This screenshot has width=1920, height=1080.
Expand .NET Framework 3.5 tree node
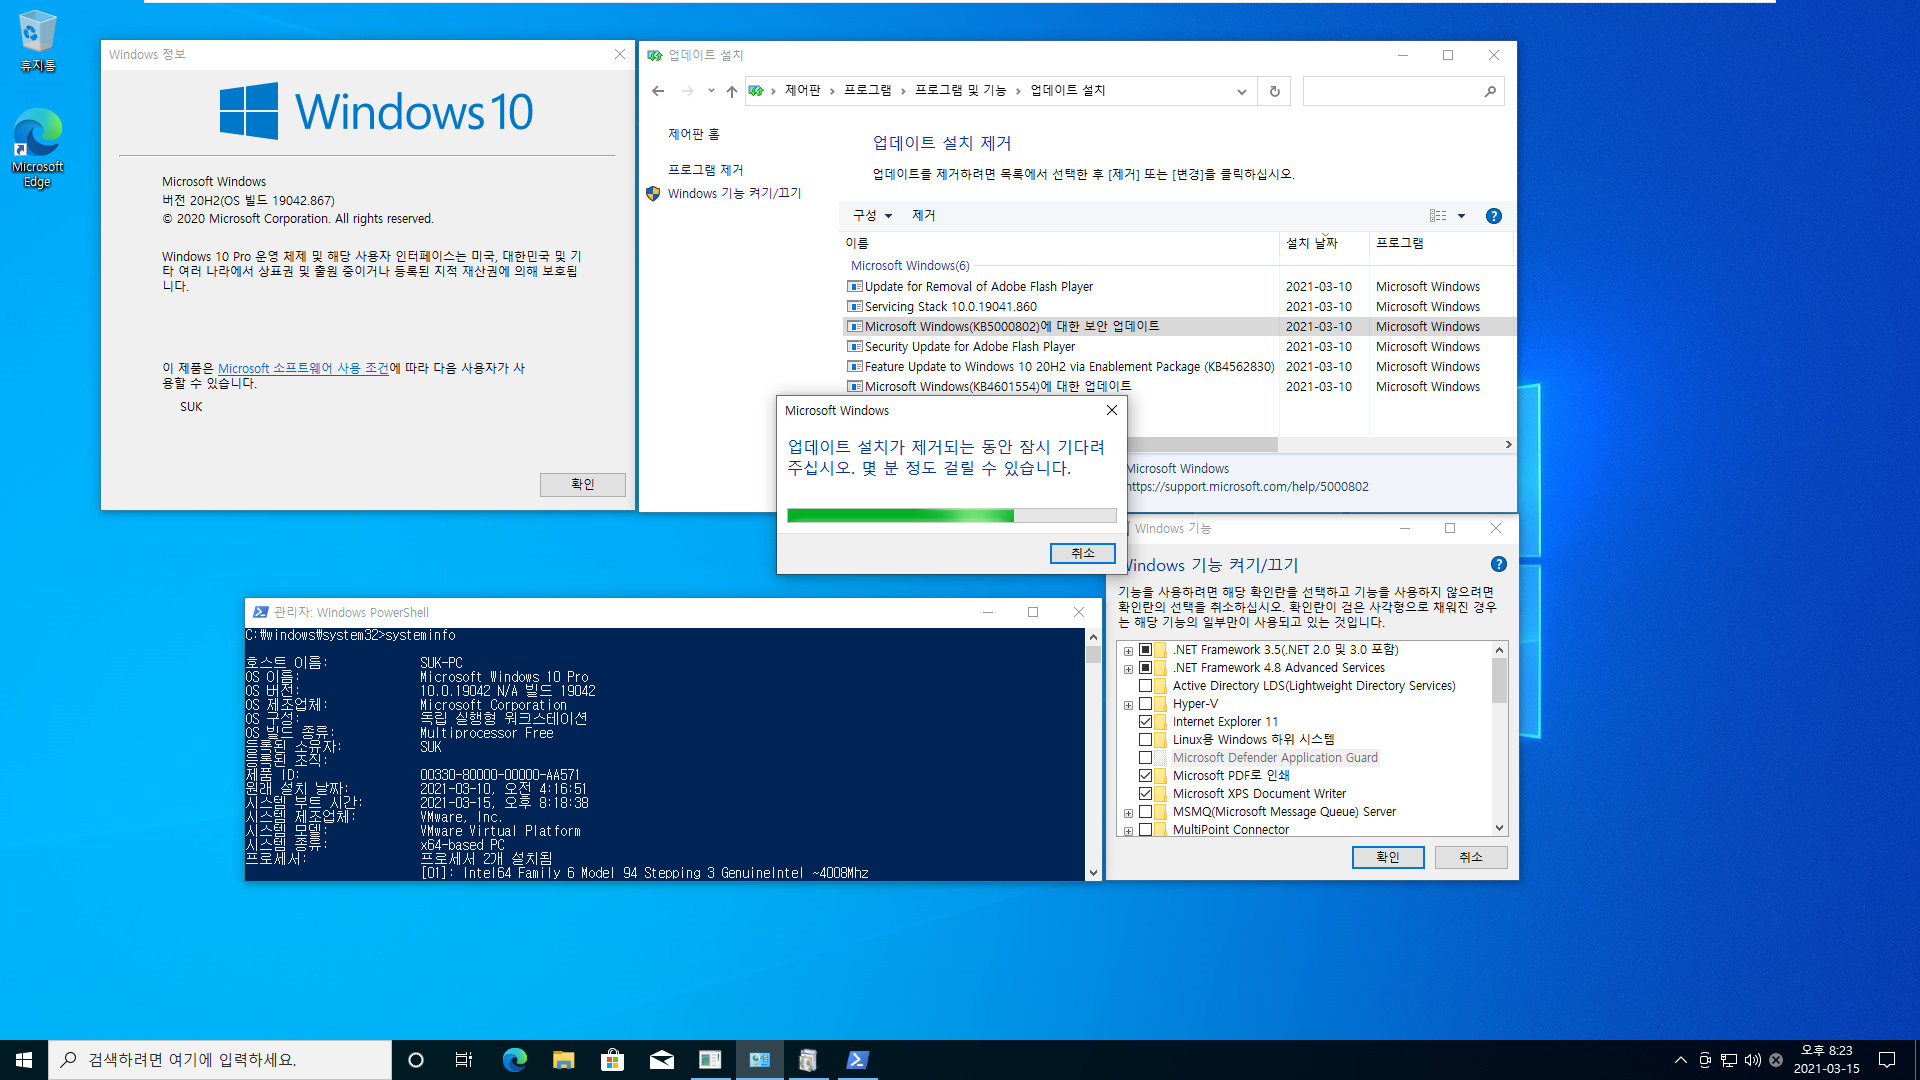[x=1128, y=650]
